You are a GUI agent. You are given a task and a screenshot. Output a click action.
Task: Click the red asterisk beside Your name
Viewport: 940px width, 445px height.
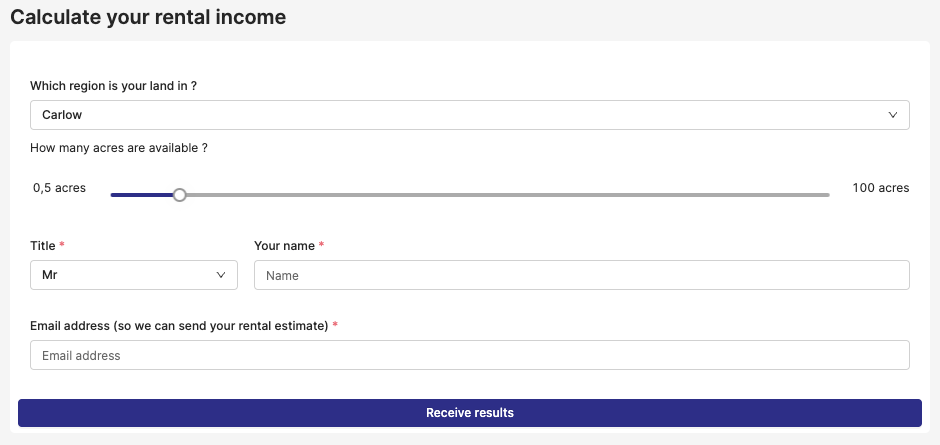pyautogui.click(x=322, y=245)
